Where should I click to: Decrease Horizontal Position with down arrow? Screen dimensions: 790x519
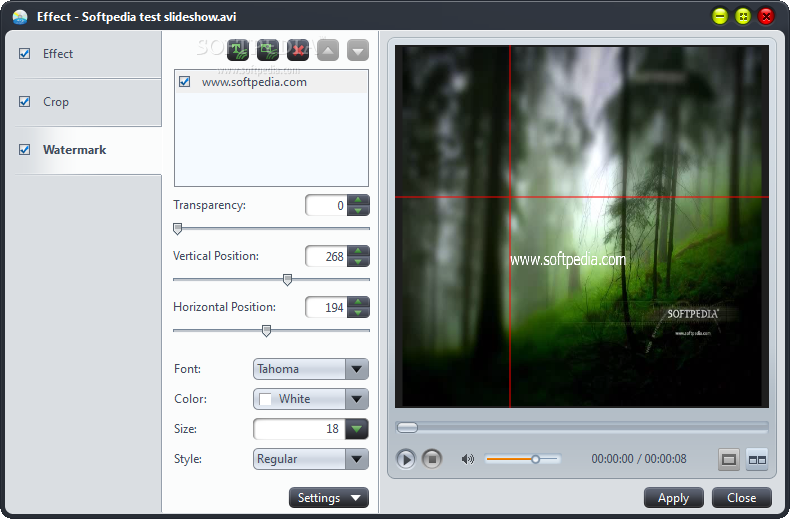[x=358, y=312]
